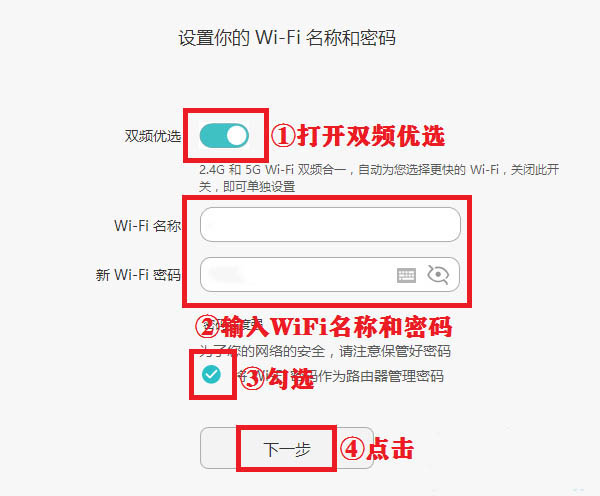600x496 pixels.
Task: Show password via the crossed-eye icon
Action: click(438, 274)
